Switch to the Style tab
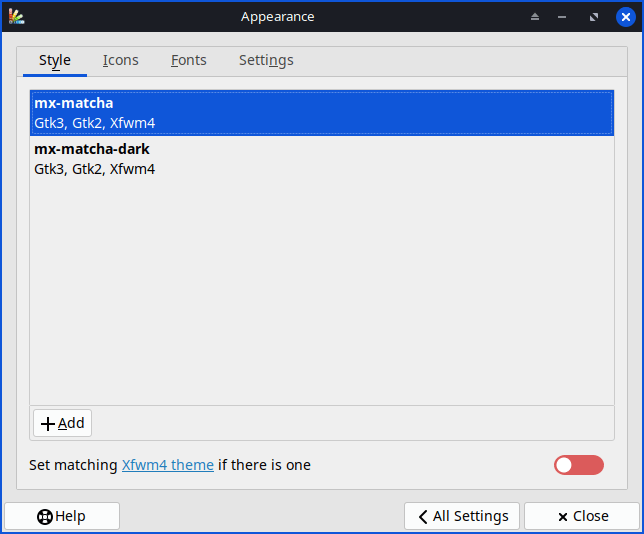This screenshot has width=644, height=534. (55, 60)
